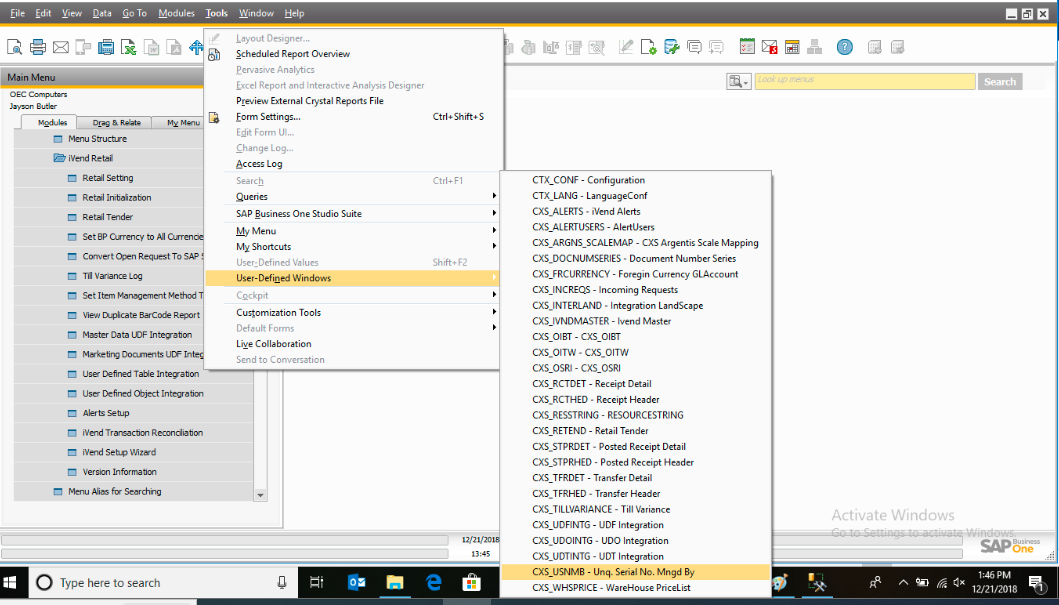Expand User-Defined Windows submenu
Viewport: 1059px width, 605px height.
pyautogui.click(x=353, y=278)
